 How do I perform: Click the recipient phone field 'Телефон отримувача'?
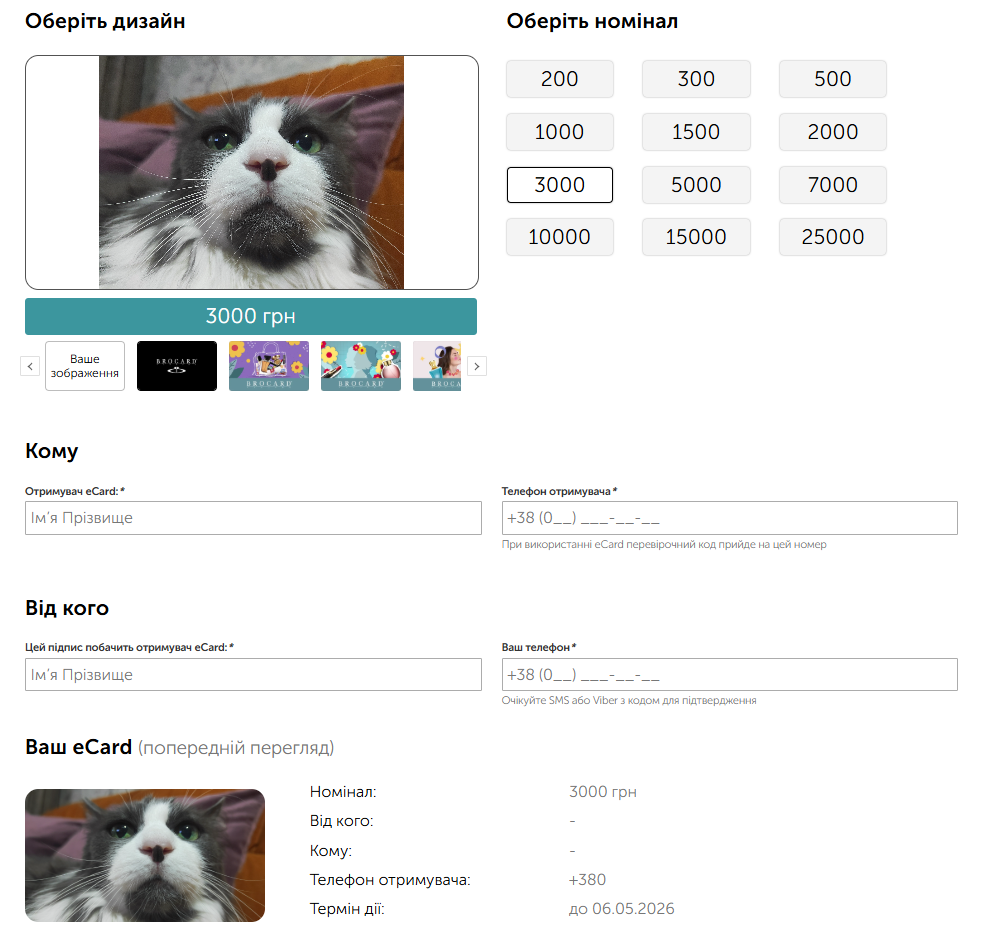tap(729, 518)
